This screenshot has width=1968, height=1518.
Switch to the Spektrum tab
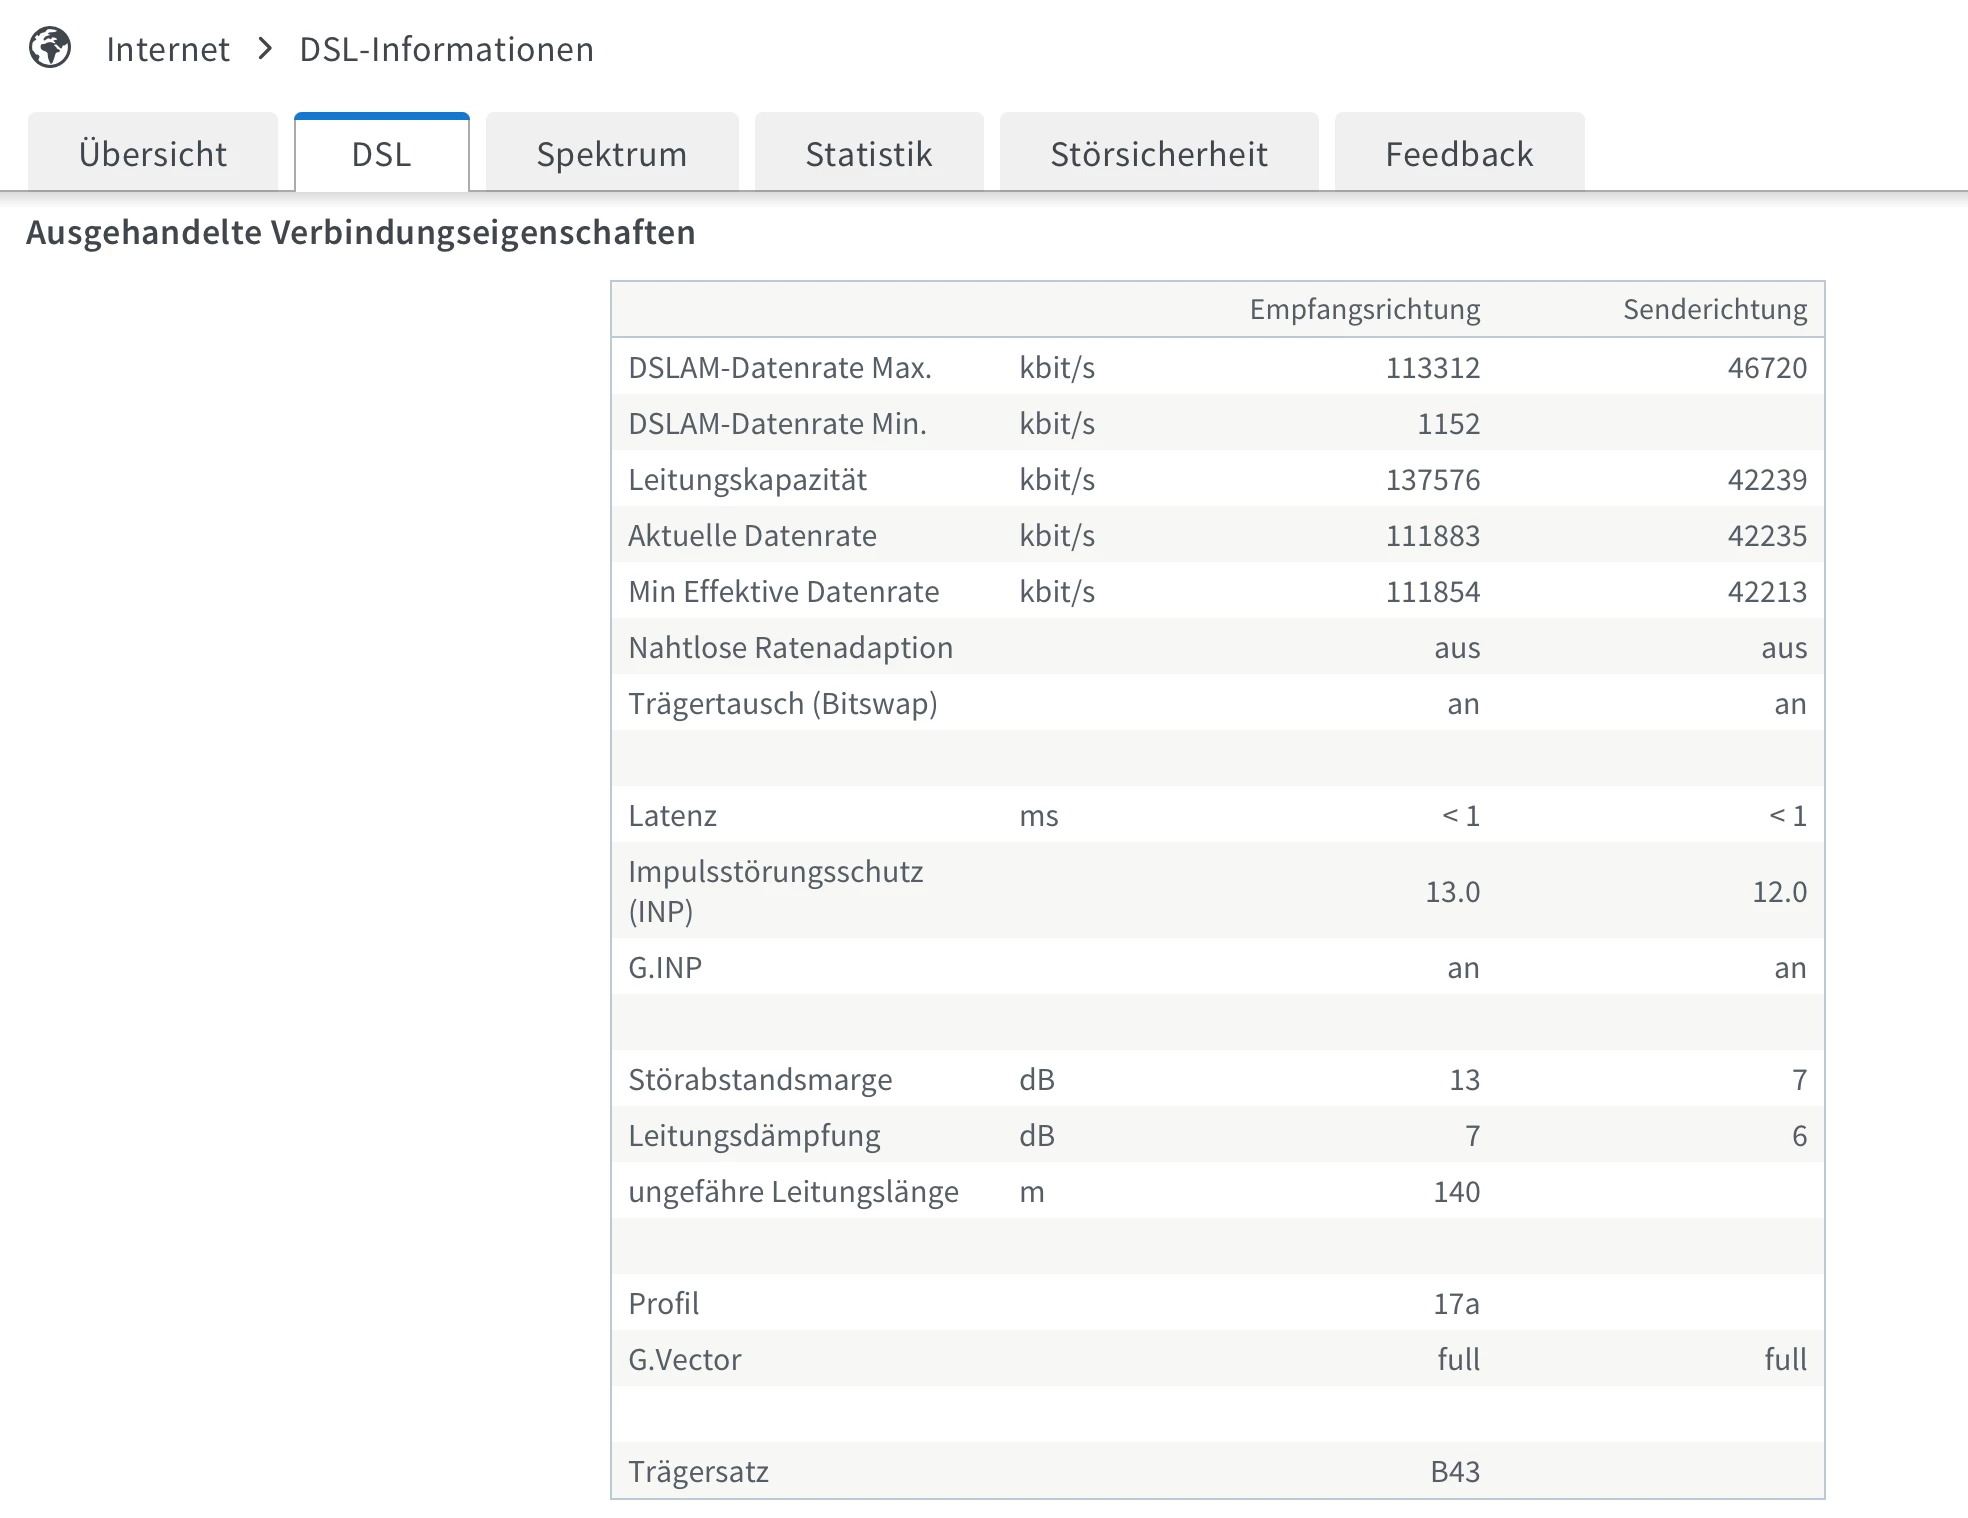611,154
